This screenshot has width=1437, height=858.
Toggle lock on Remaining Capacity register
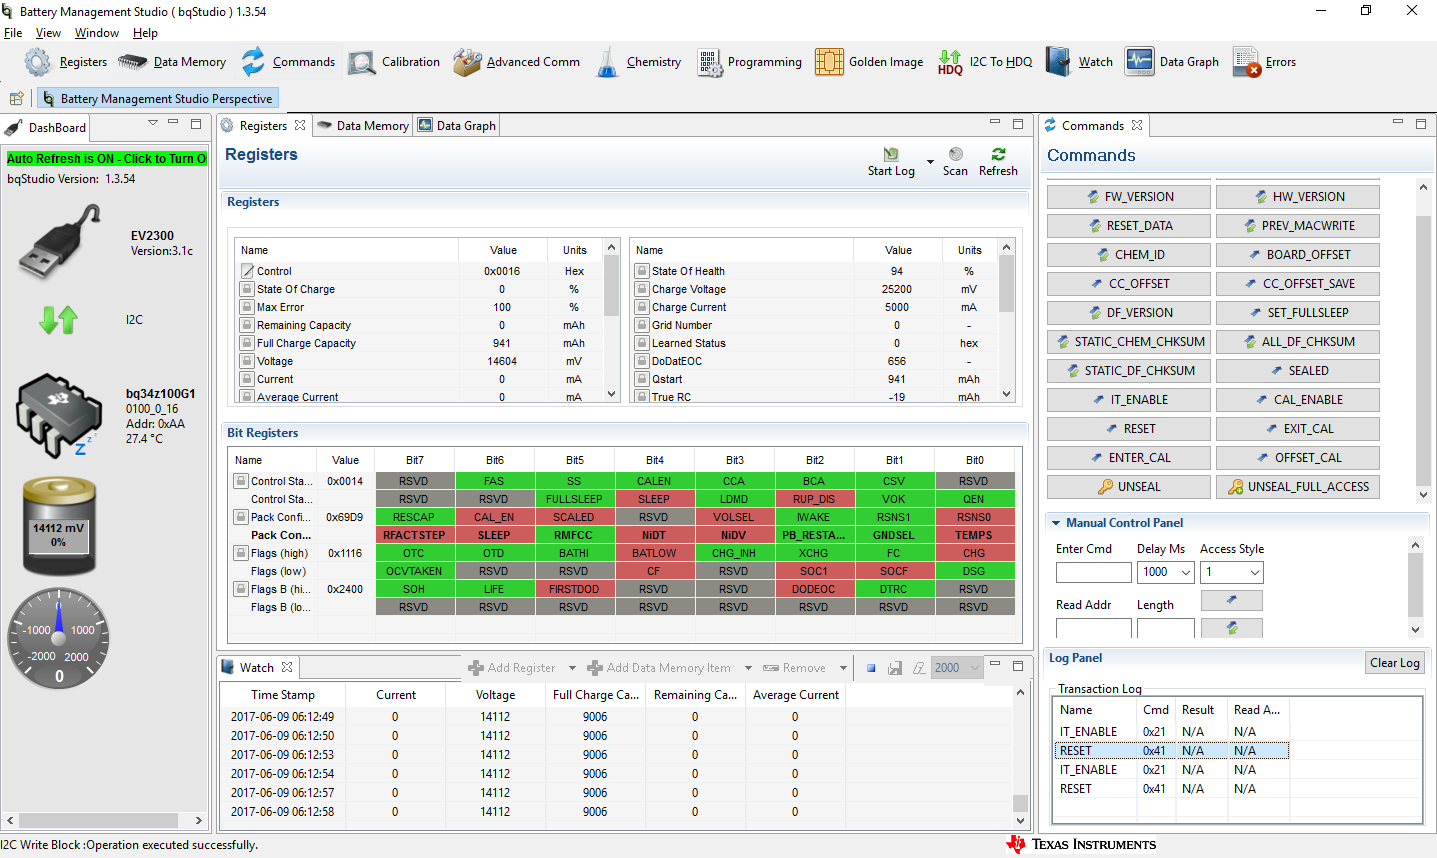pyautogui.click(x=247, y=325)
